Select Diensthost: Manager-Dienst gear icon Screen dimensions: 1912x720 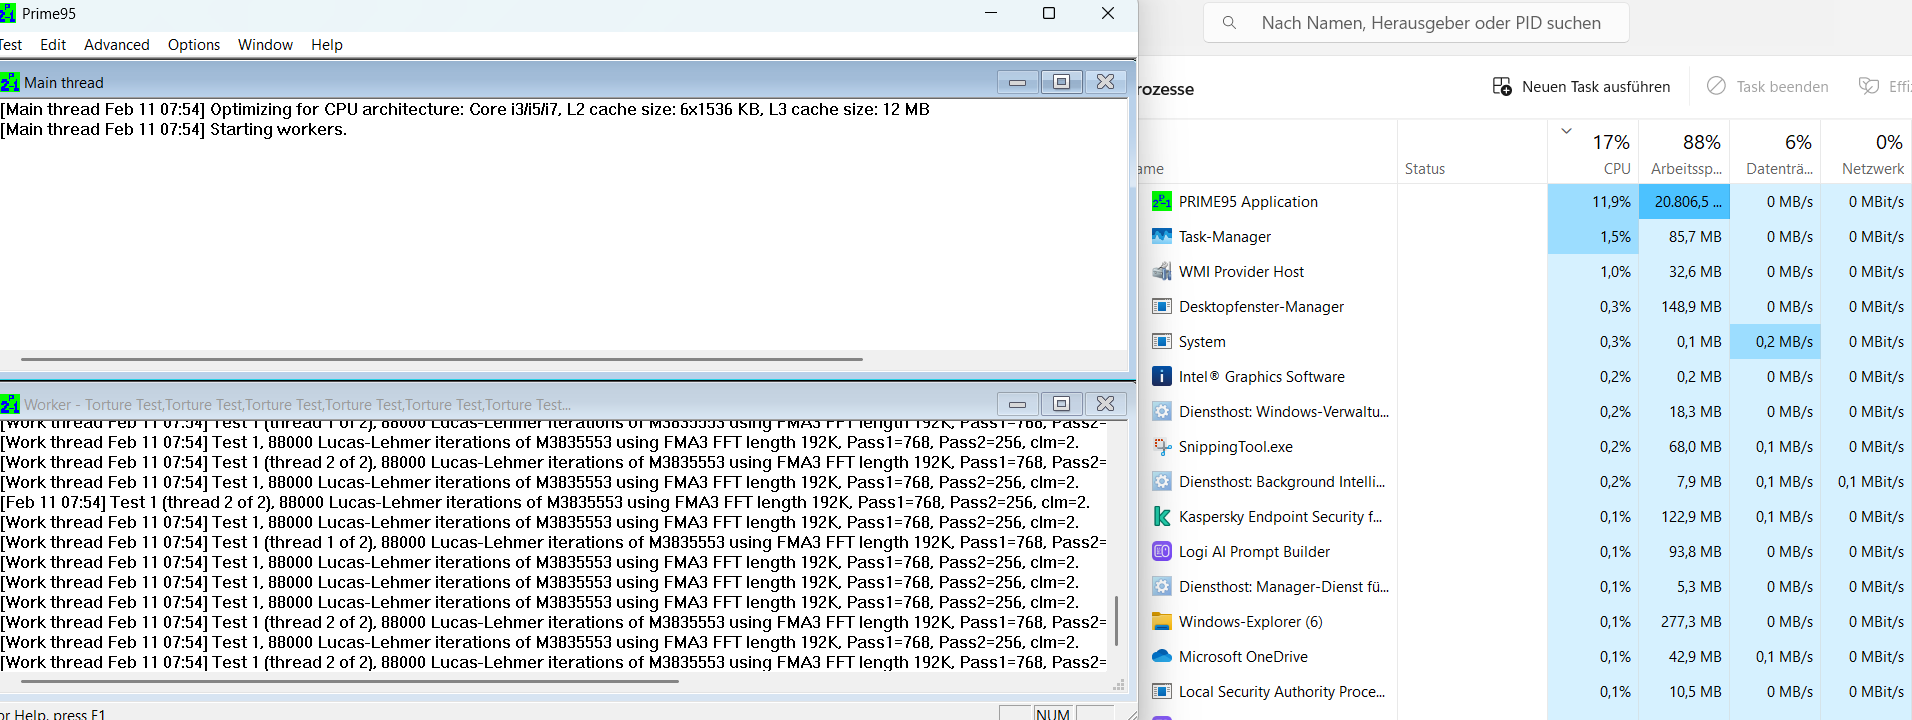coord(1162,587)
